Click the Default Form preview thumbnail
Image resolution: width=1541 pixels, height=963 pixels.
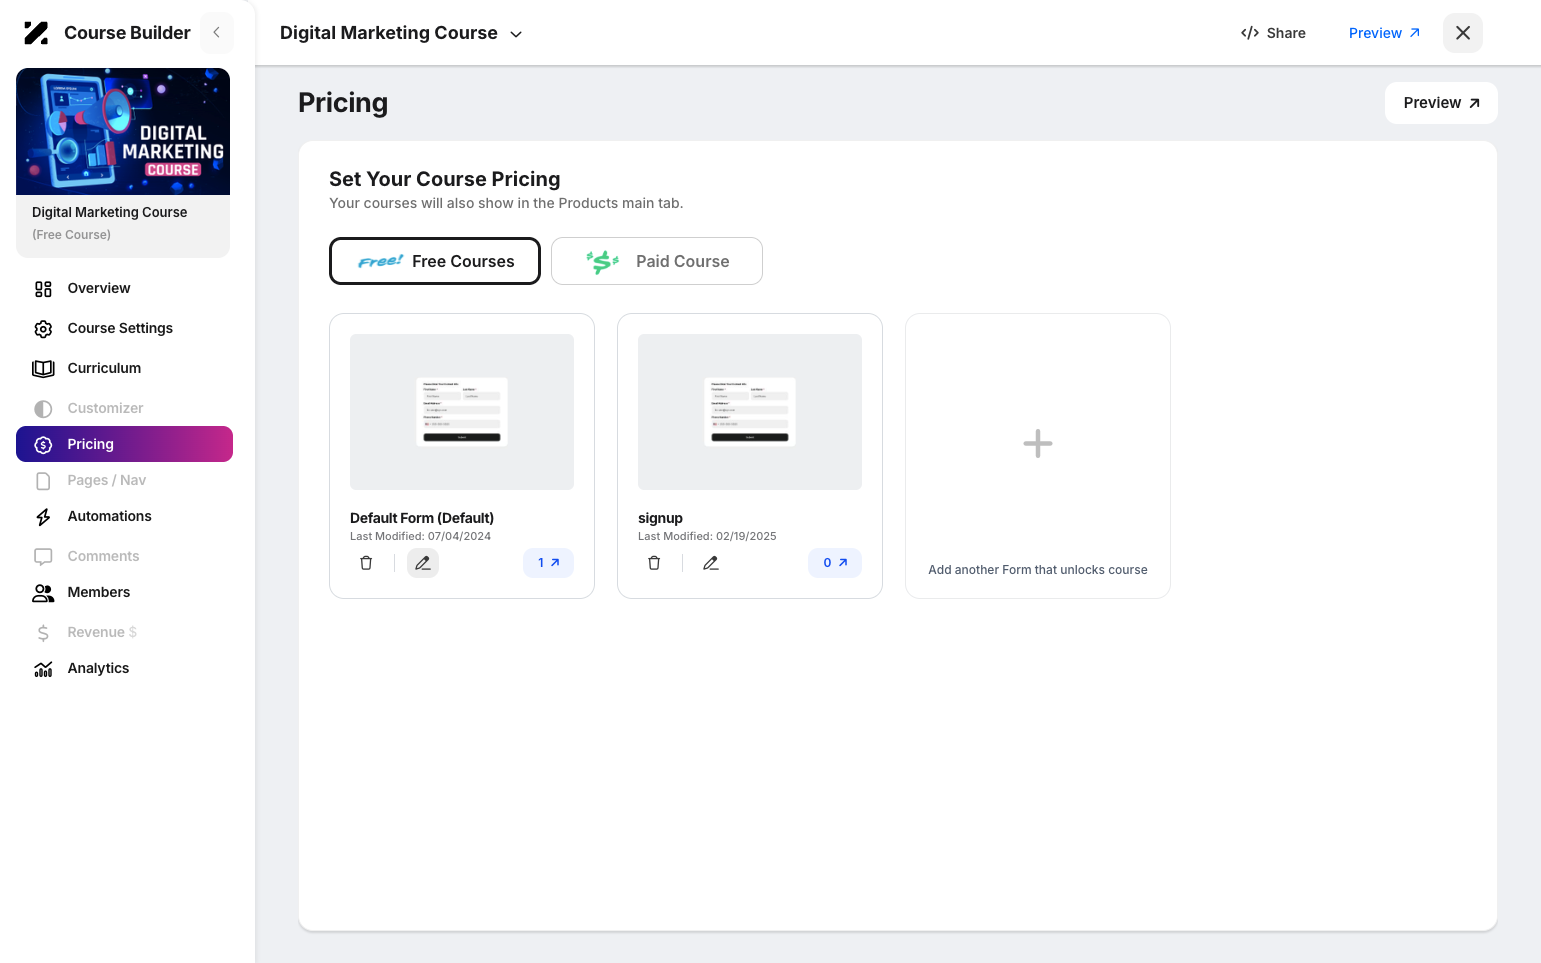click(462, 412)
